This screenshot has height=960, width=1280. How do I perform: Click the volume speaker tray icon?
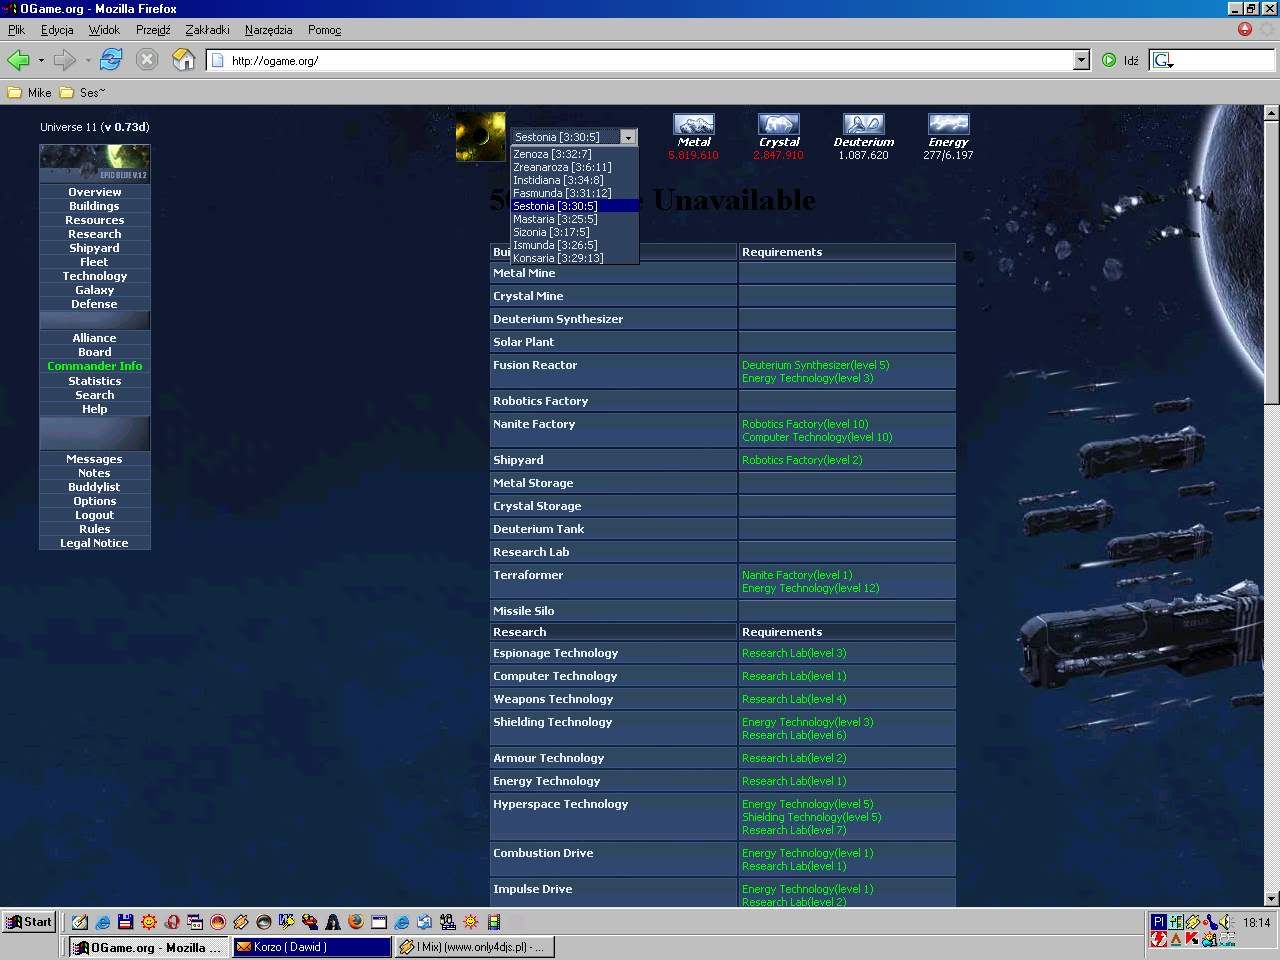click(1225, 921)
